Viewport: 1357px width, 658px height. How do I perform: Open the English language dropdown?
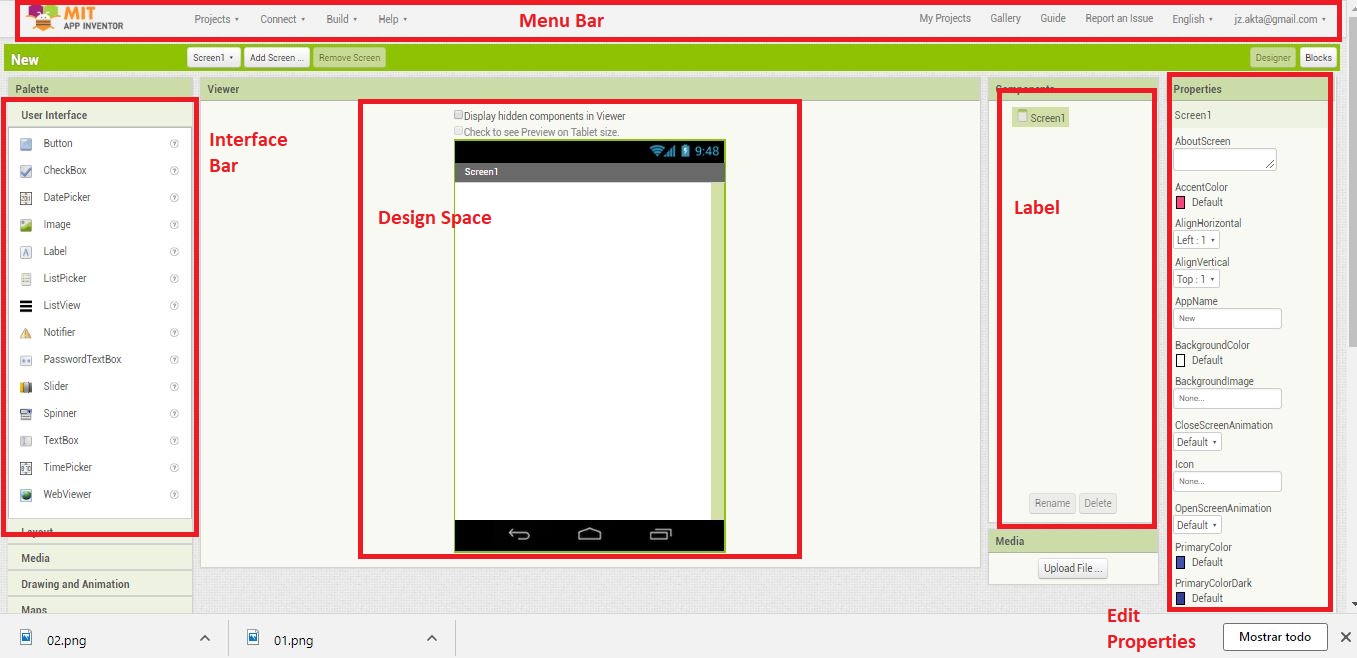[x=1193, y=19]
